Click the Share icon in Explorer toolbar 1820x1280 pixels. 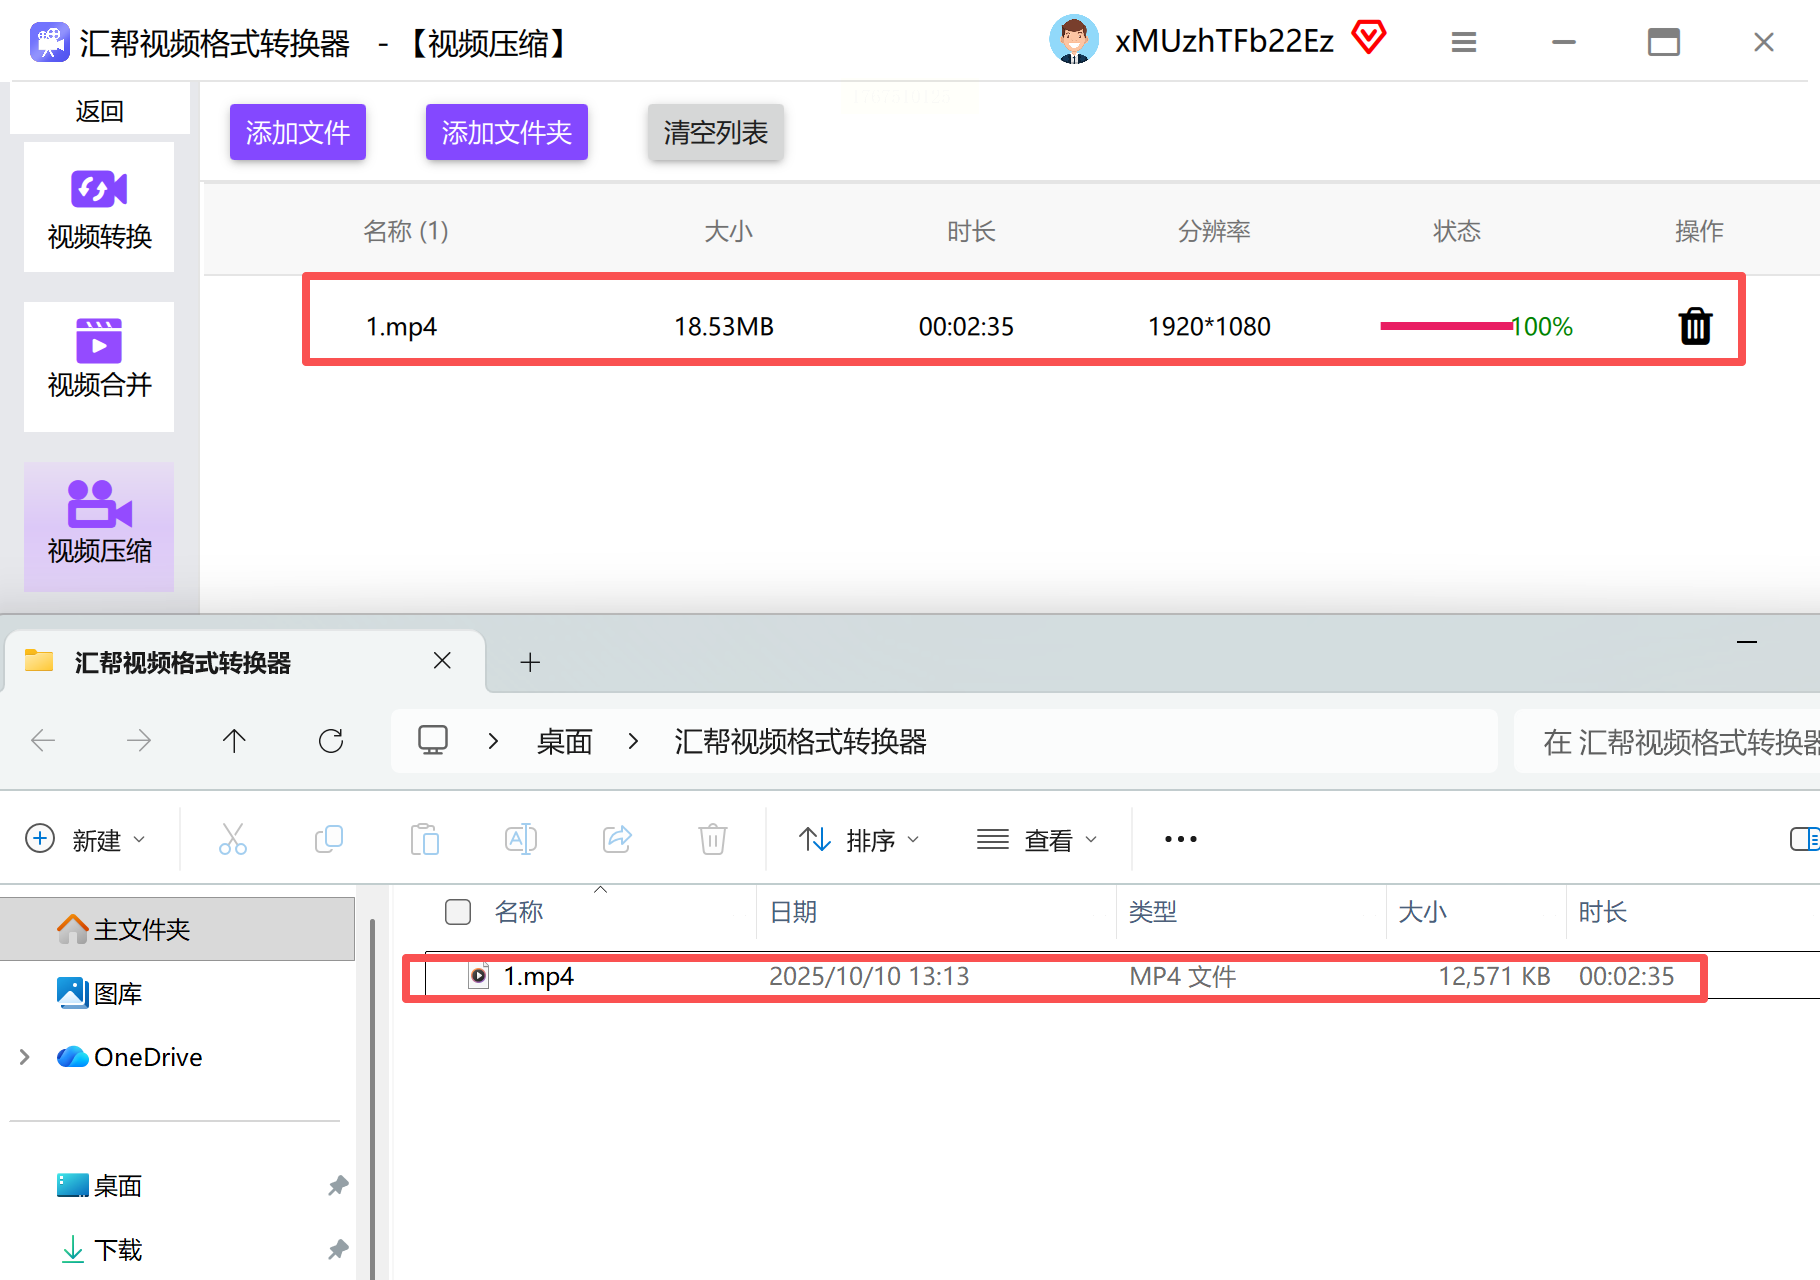pyautogui.click(x=617, y=839)
